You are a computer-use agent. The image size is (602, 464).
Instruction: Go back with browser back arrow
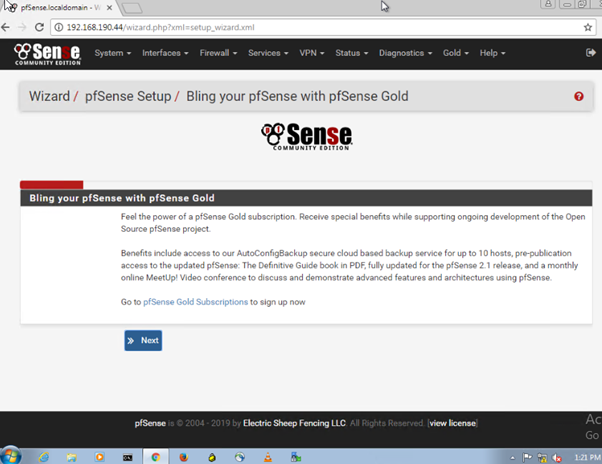(6, 27)
